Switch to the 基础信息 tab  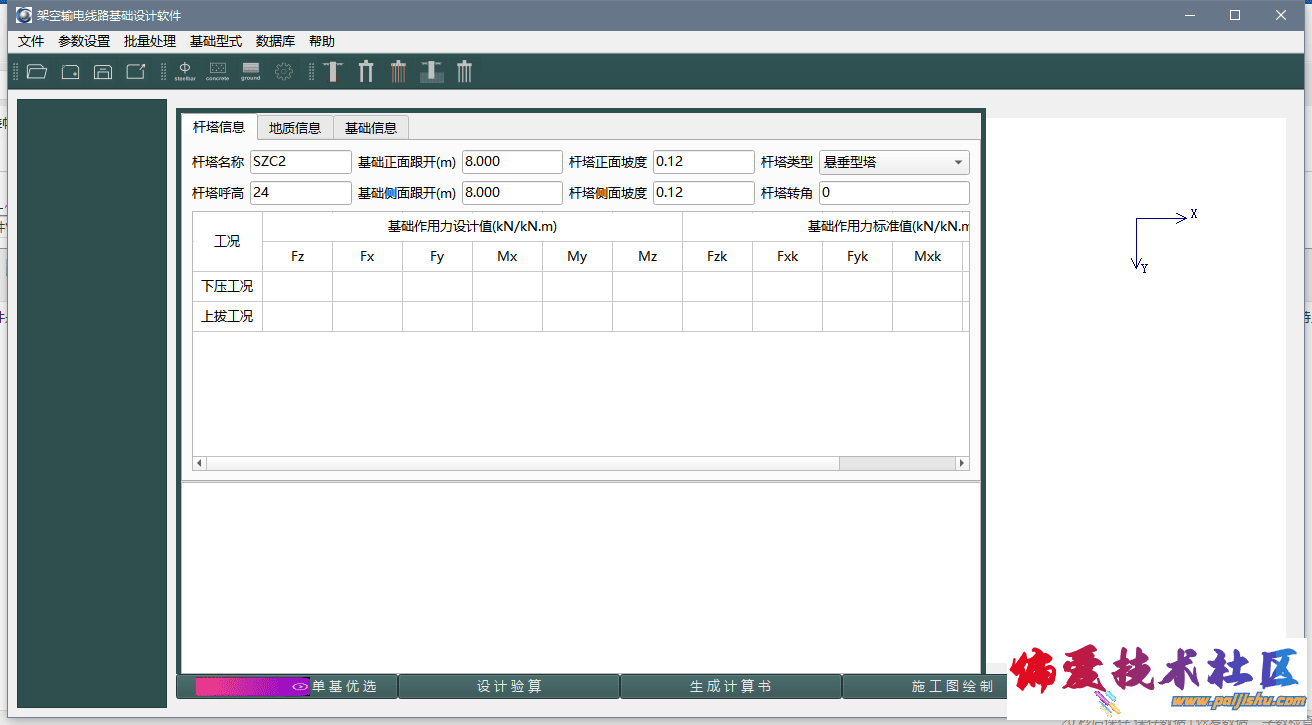(x=371, y=128)
